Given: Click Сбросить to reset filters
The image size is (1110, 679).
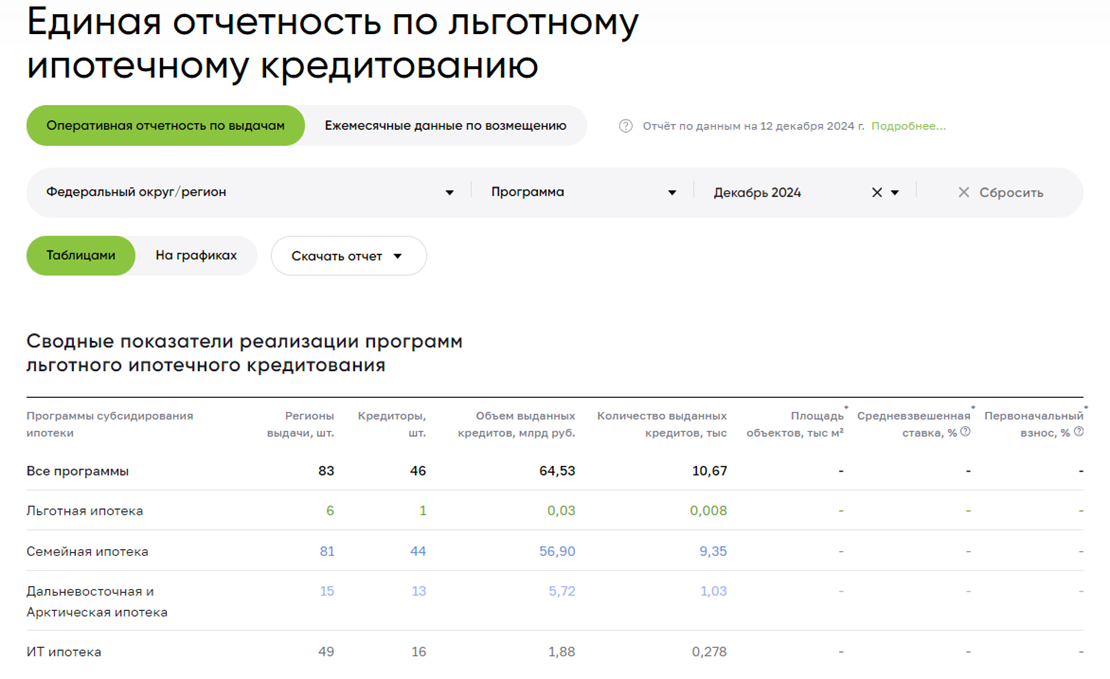Looking at the screenshot, I should coord(1001,193).
